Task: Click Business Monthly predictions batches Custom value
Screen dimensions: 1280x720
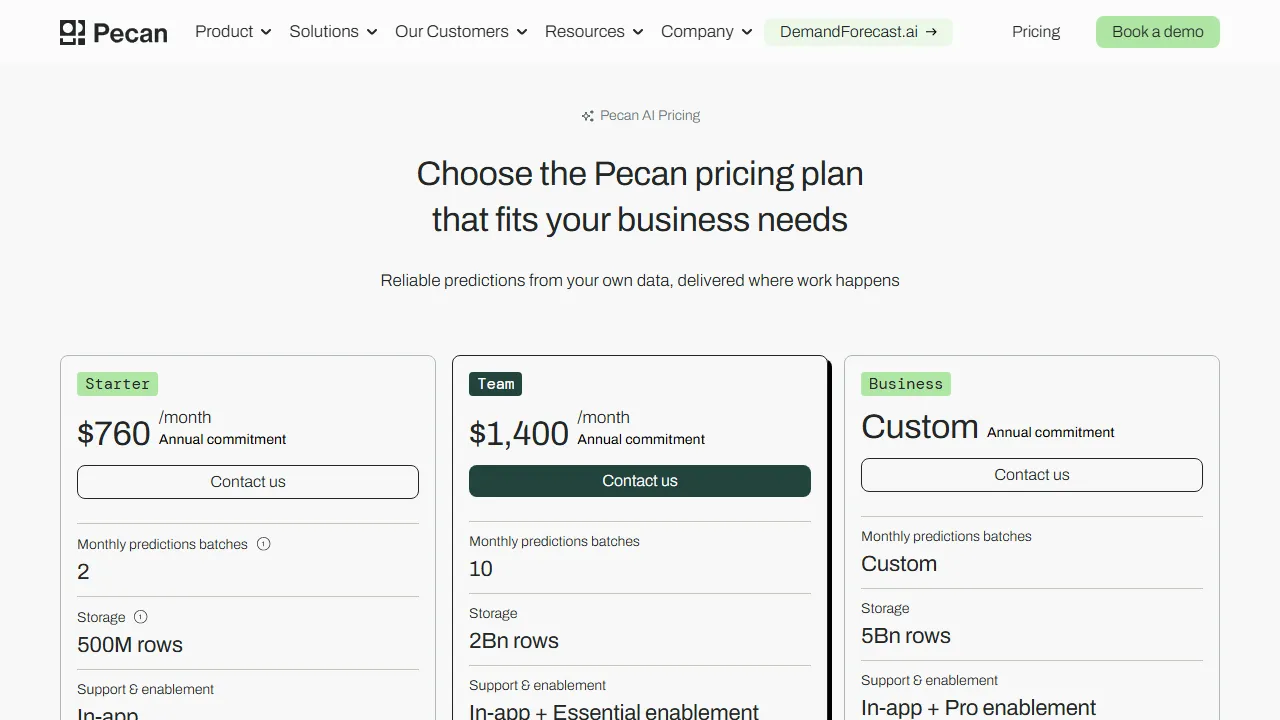Action: tap(899, 564)
